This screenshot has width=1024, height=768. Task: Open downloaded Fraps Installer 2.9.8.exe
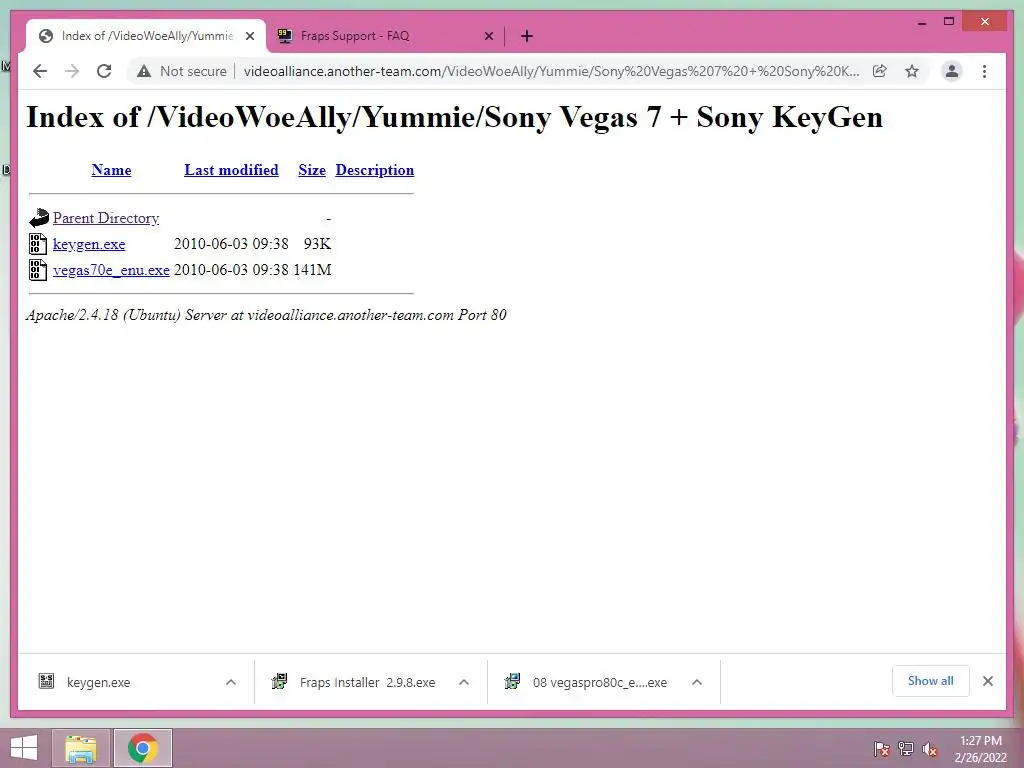point(367,682)
